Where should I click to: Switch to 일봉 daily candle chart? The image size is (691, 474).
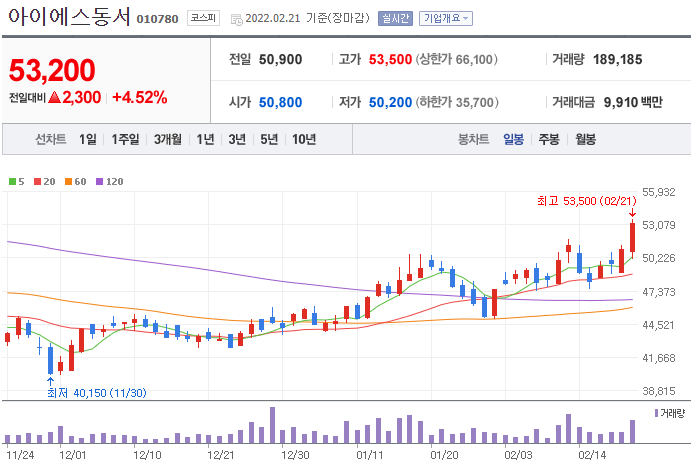513,140
